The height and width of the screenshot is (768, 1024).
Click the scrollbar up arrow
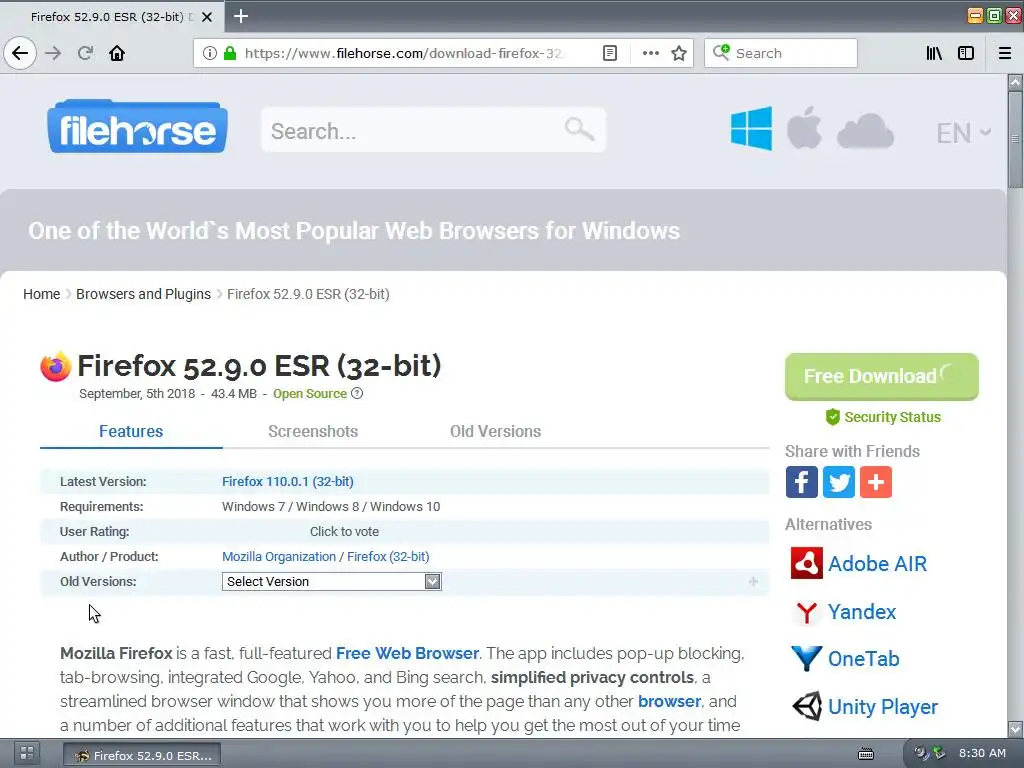pyautogui.click(x=1015, y=82)
